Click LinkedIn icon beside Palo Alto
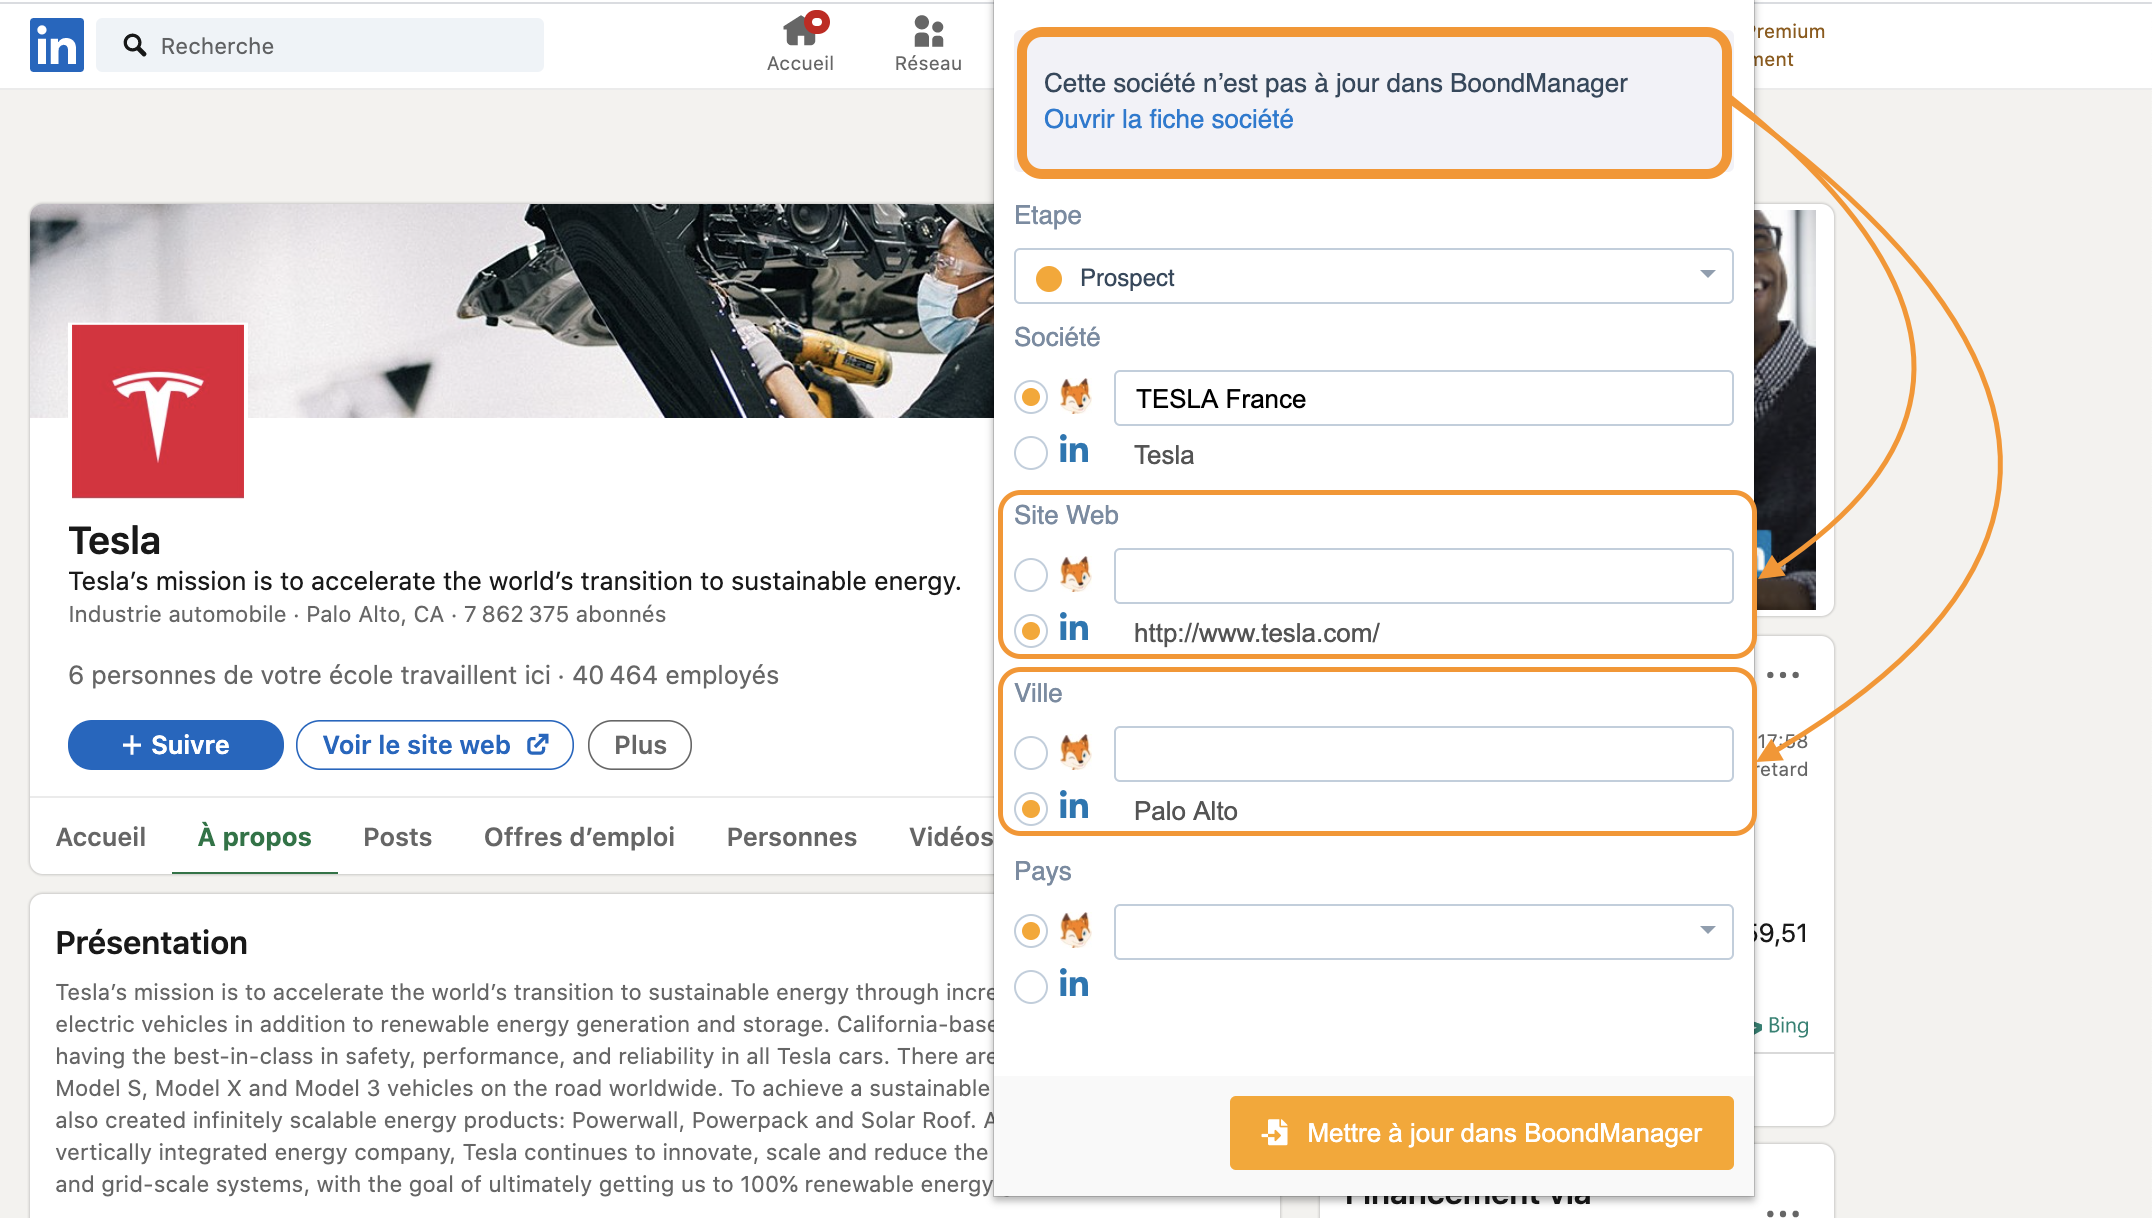This screenshot has width=2152, height=1218. [x=1074, y=807]
